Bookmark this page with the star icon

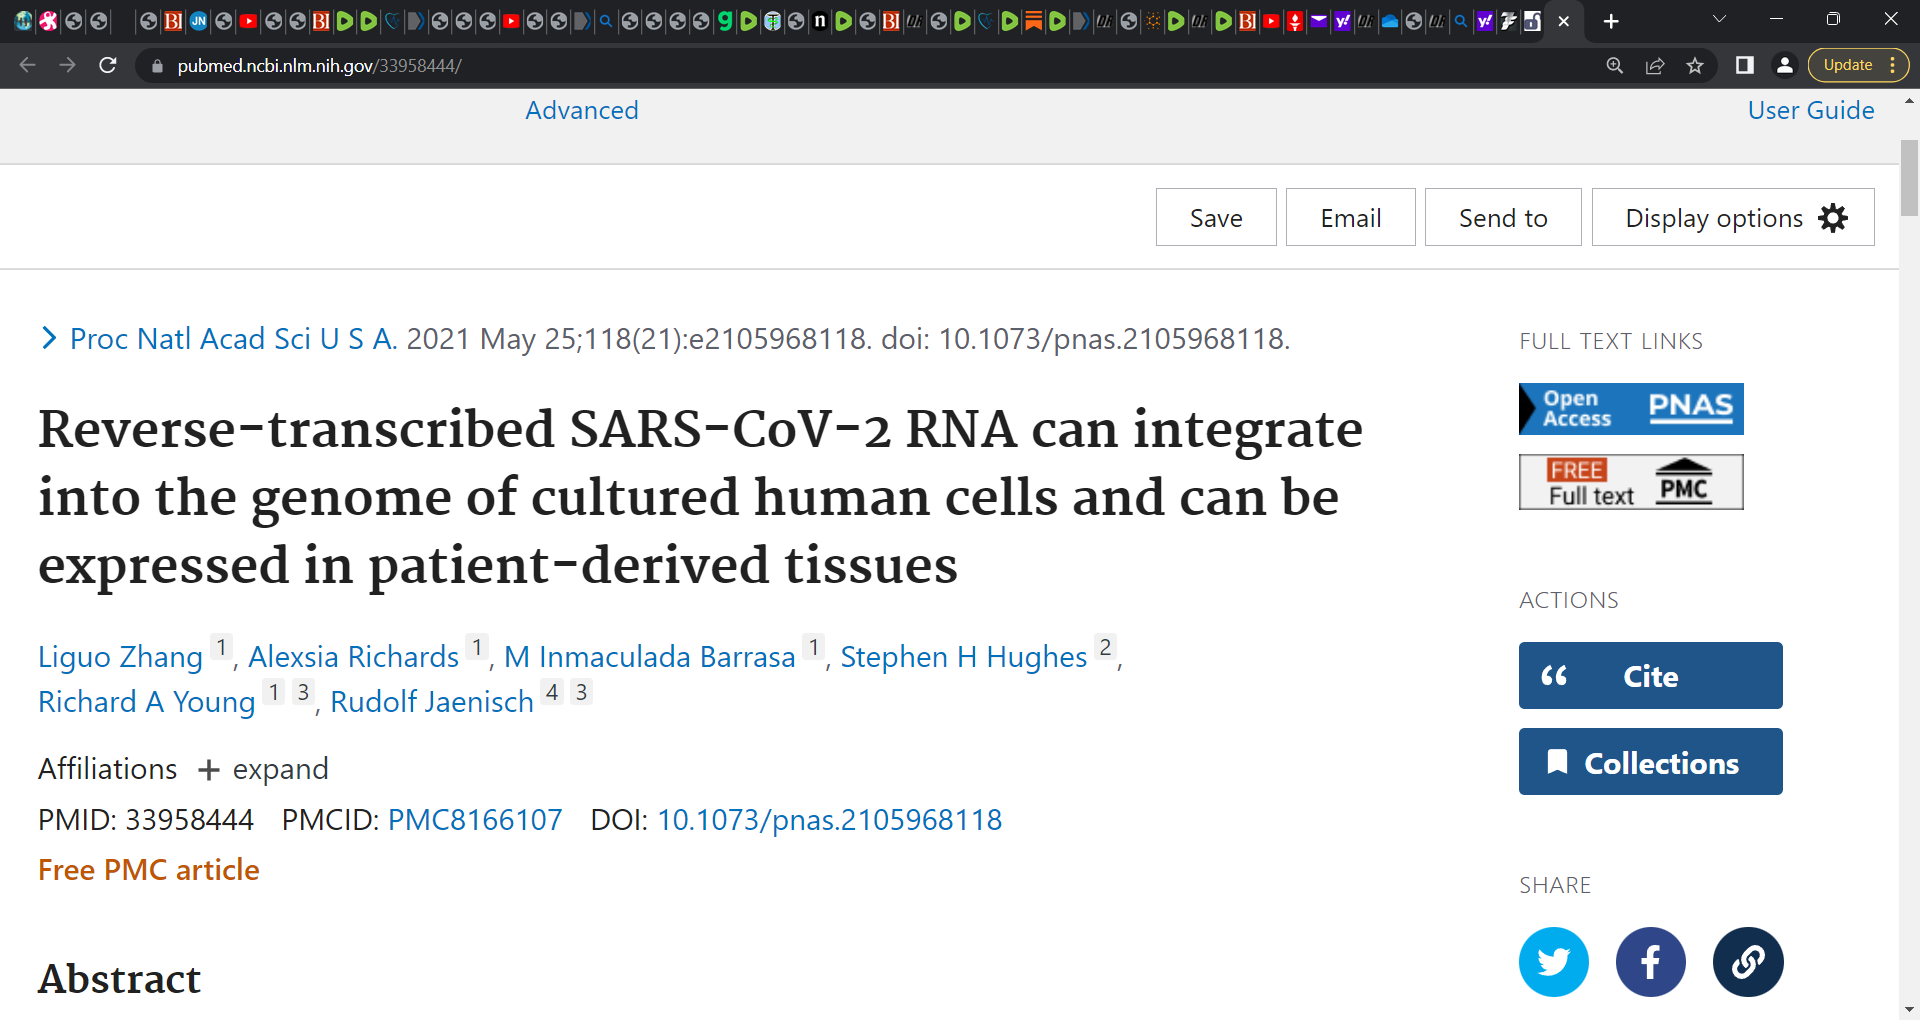(x=1695, y=65)
